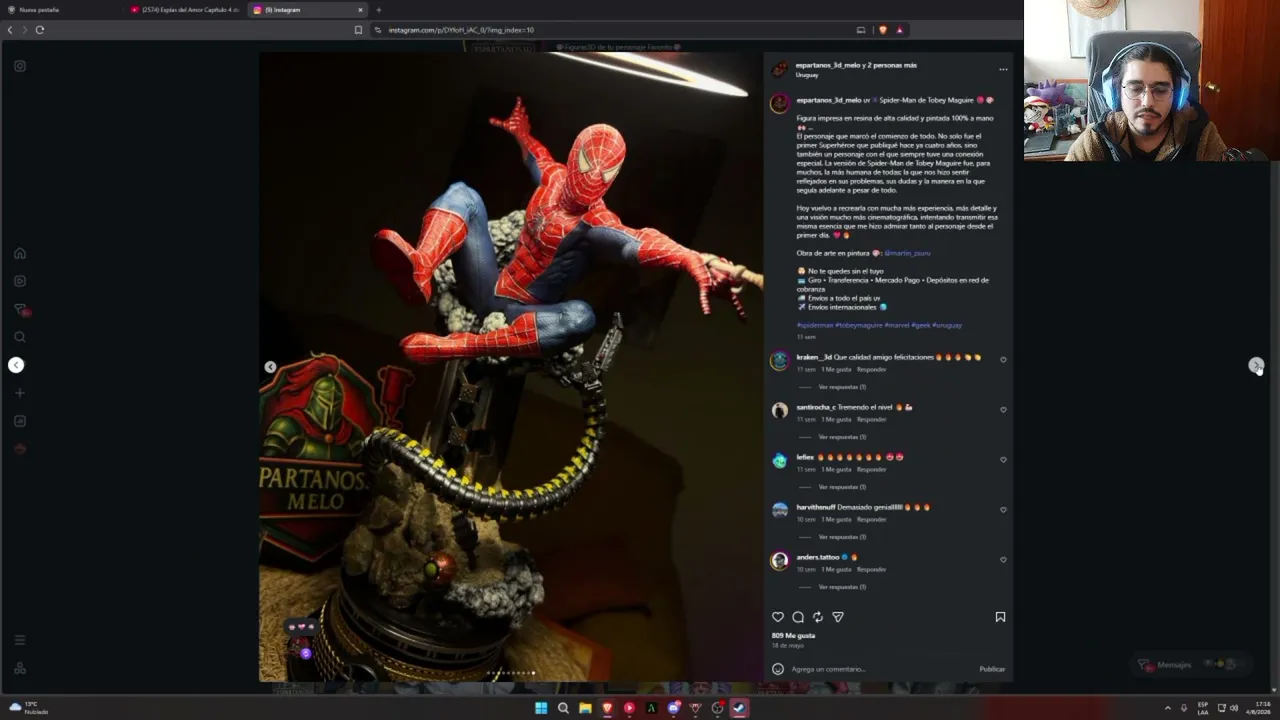Like anders.tattoo's comment
Screen dimensions: 1280x720
click(x=1003, y=560)
